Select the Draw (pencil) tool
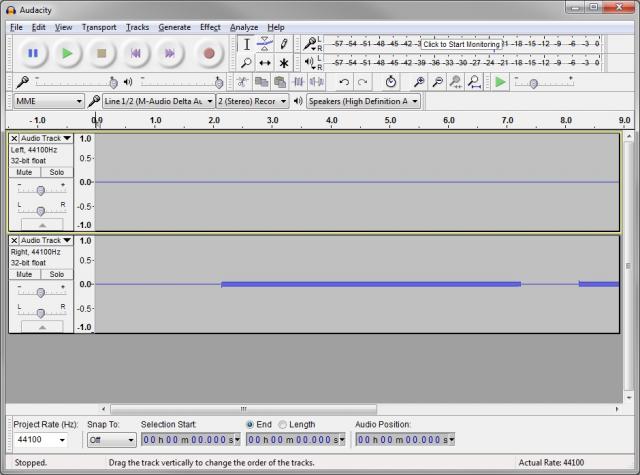The width and height of the screenshot is (640, 475). [283, 44]
